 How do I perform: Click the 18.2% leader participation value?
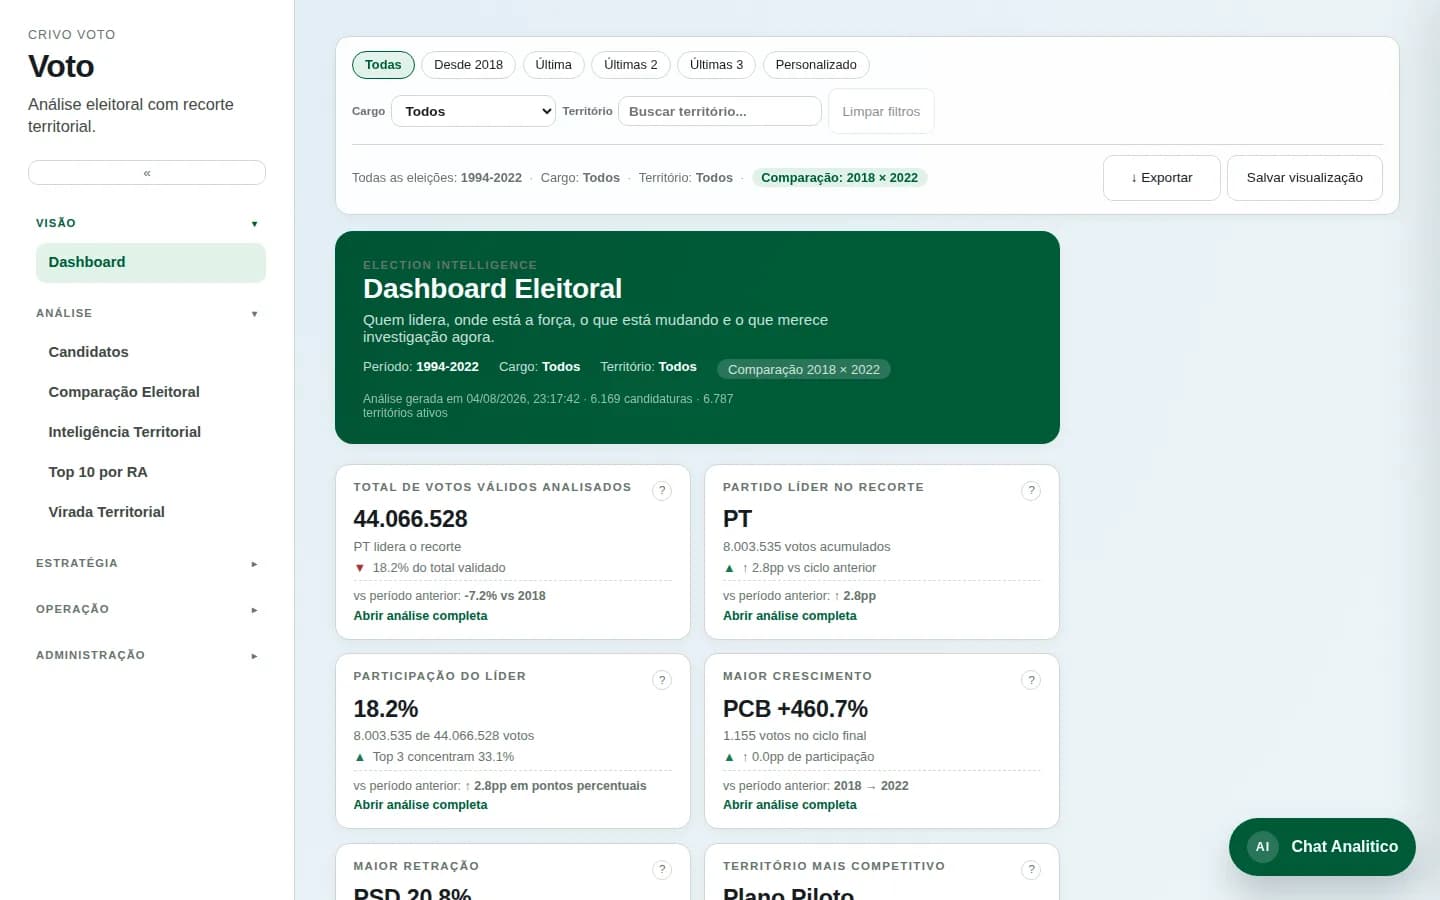(386, 709)
